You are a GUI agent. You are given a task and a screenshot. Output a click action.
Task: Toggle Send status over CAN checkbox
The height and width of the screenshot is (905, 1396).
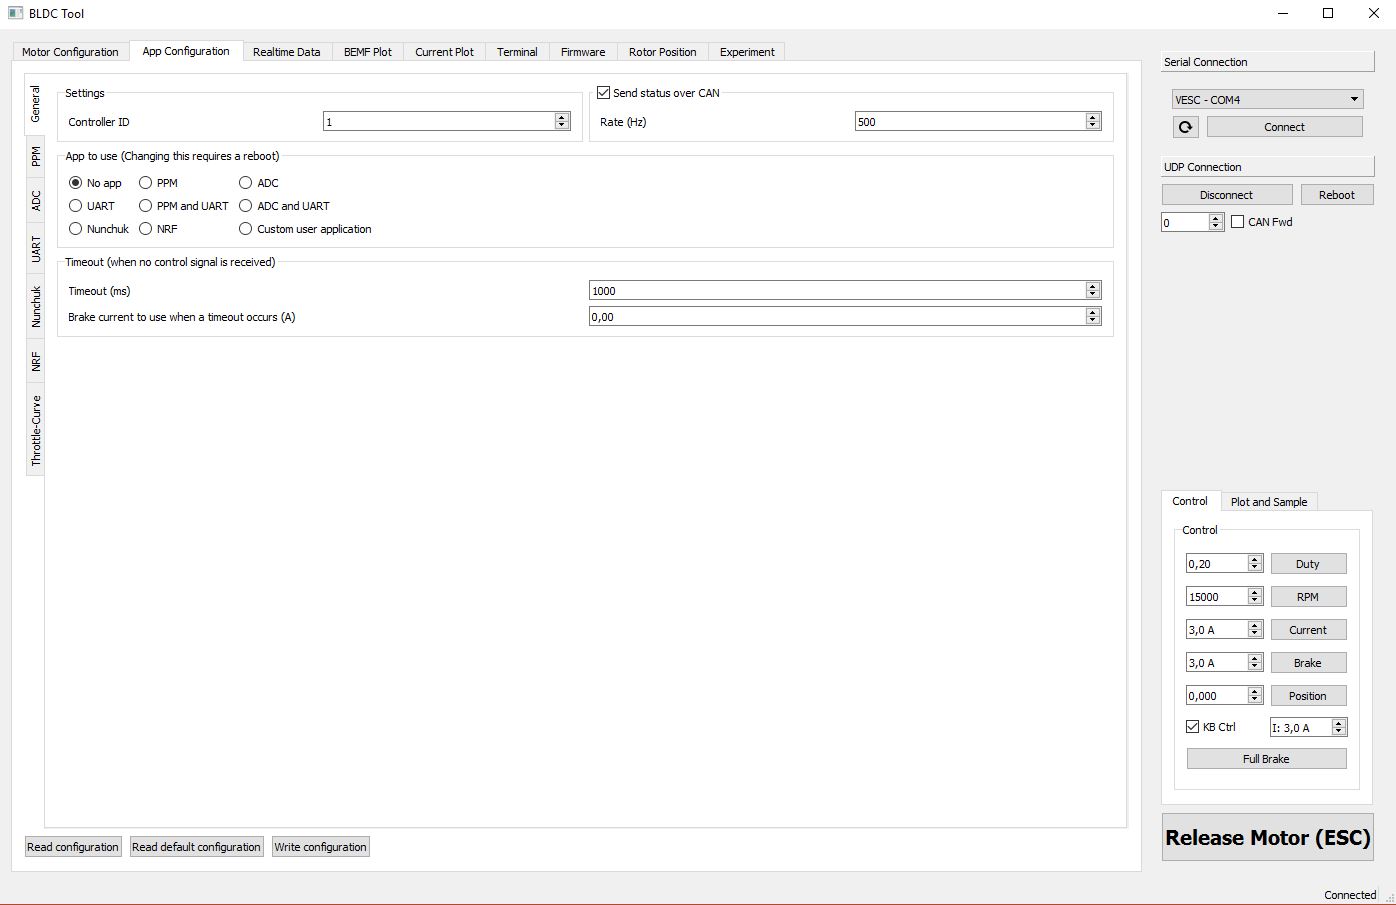[604, 93]
